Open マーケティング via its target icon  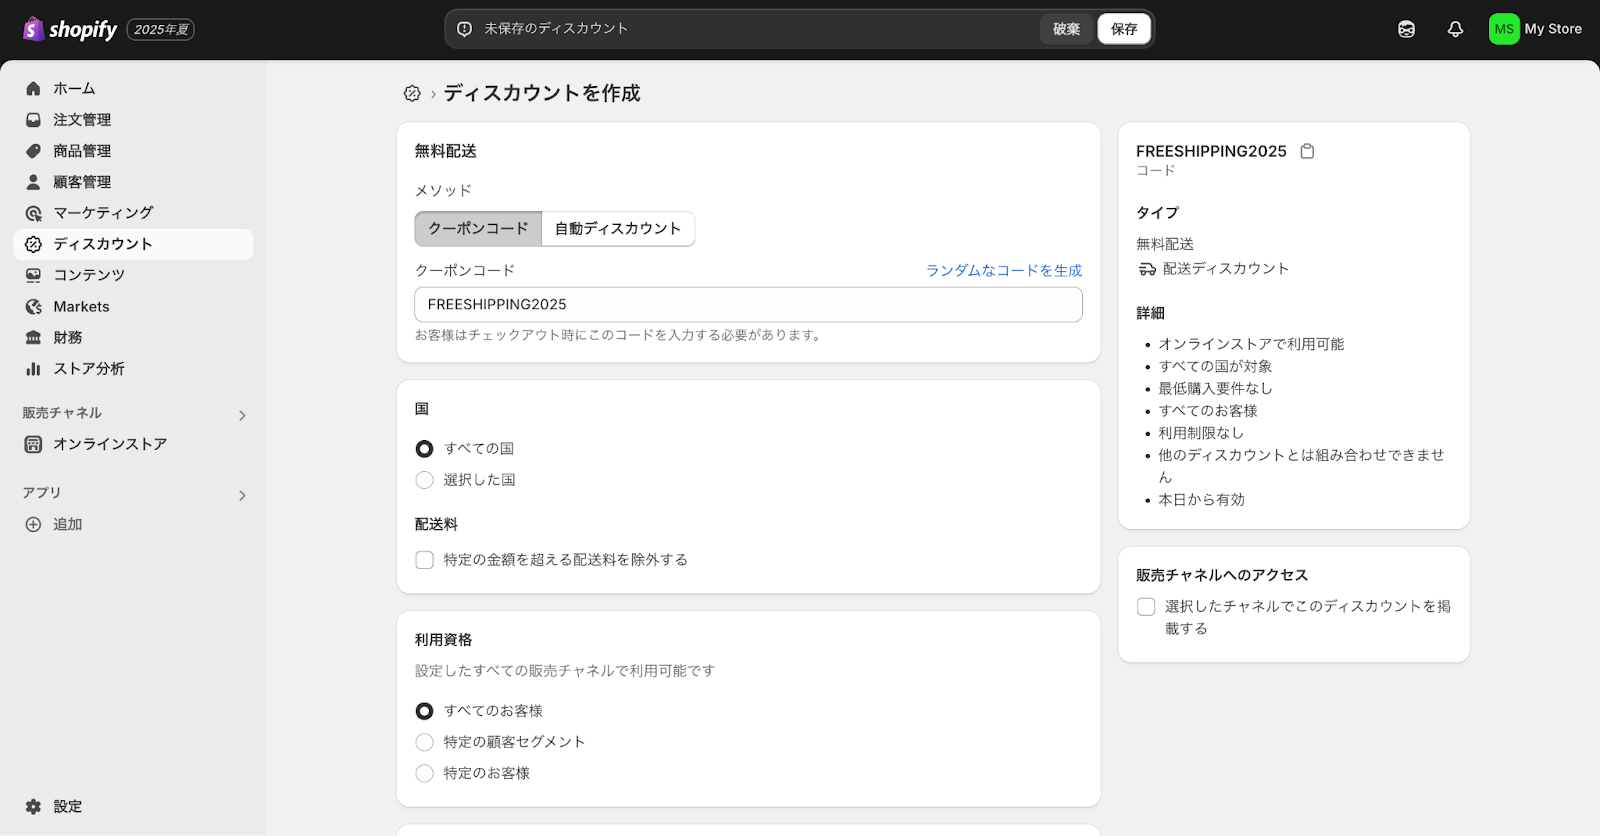click(33, 213)
